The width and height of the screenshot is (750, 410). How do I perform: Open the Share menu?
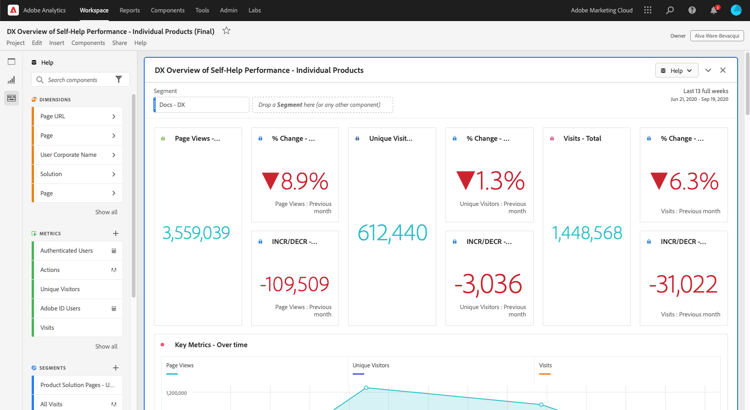tap(120, 43)
